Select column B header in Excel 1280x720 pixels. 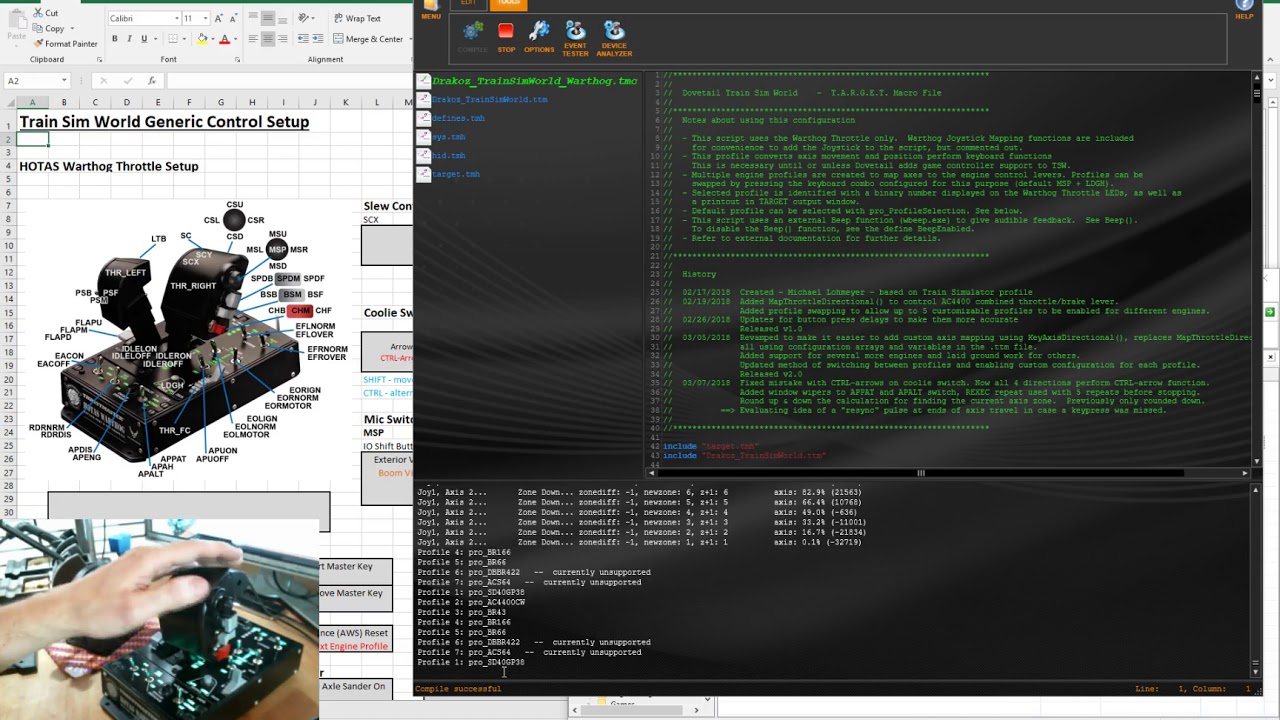[64, 102]
